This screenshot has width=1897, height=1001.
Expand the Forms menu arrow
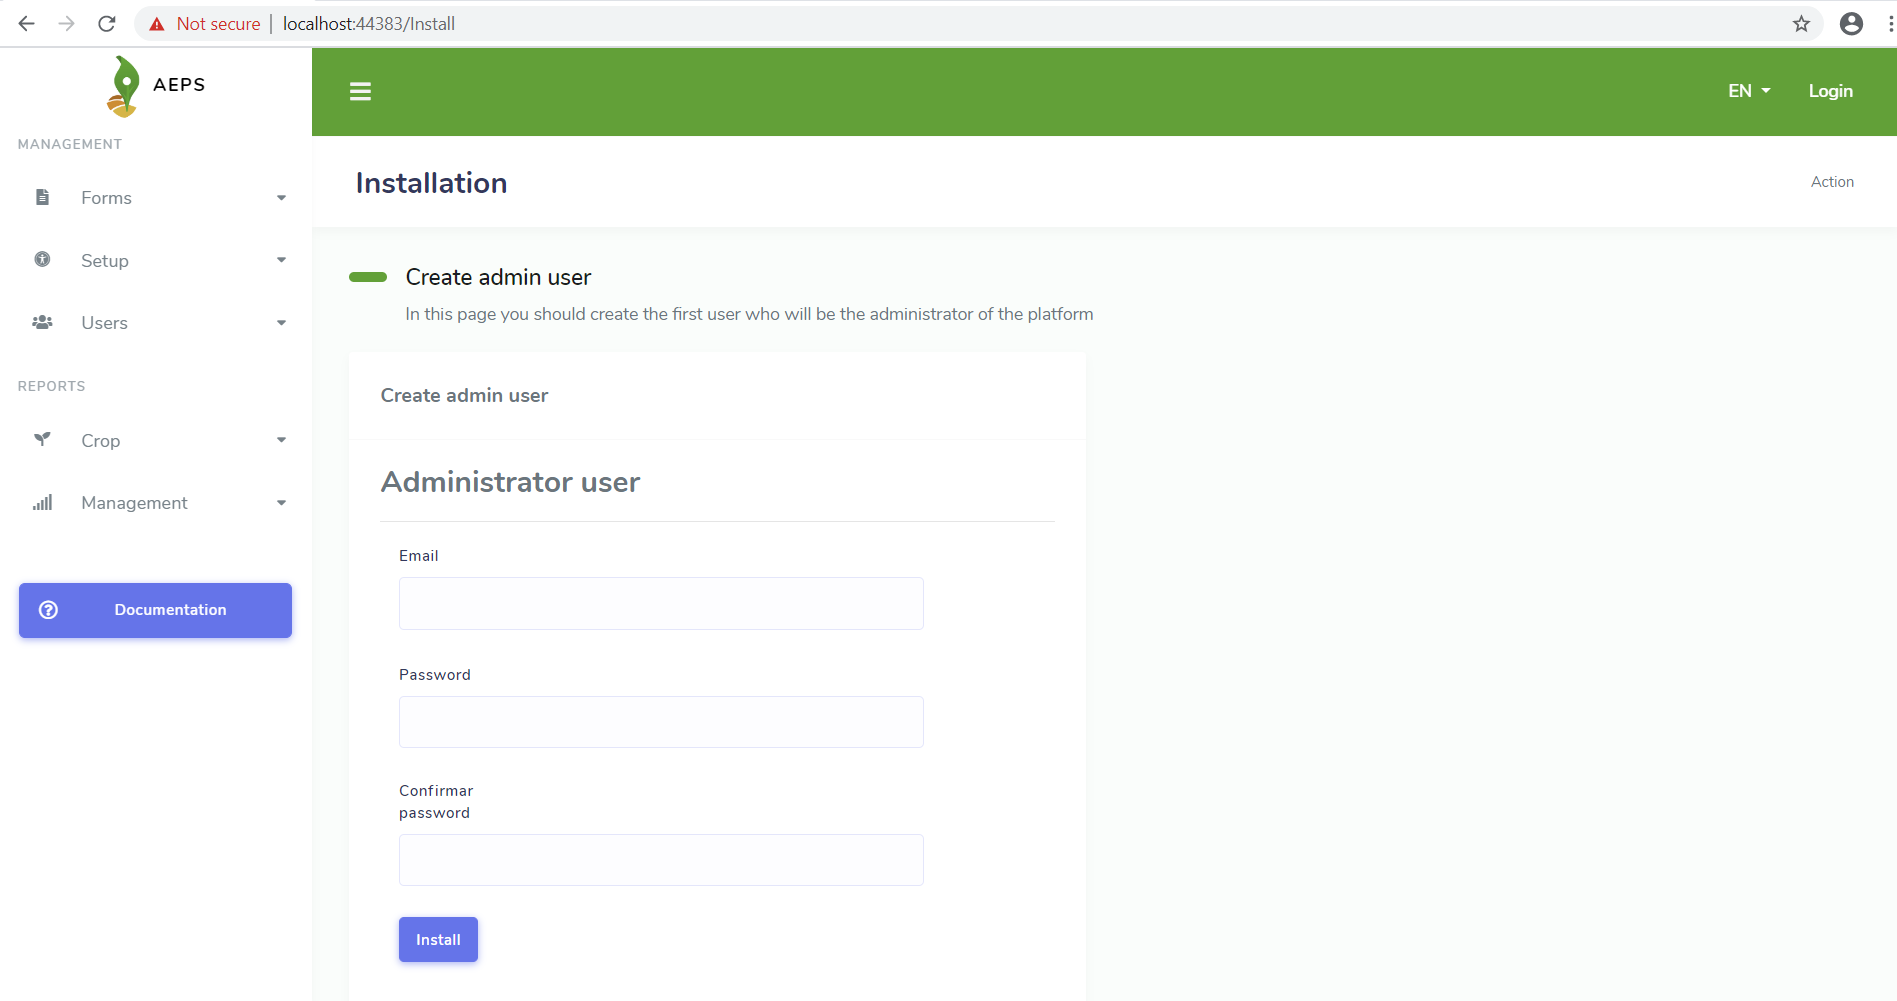coord(281,198)
